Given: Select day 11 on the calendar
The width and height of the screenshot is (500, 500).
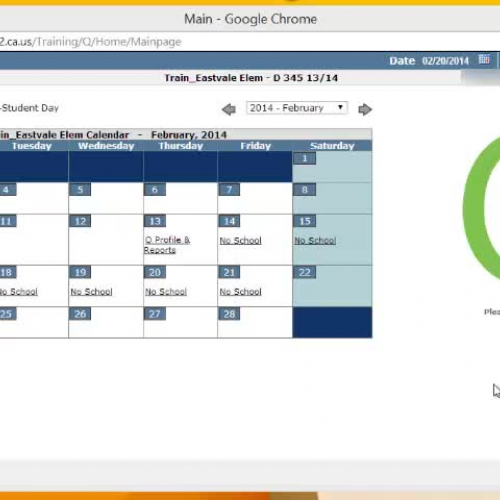Looking at the screenshot, I should 7,221.
